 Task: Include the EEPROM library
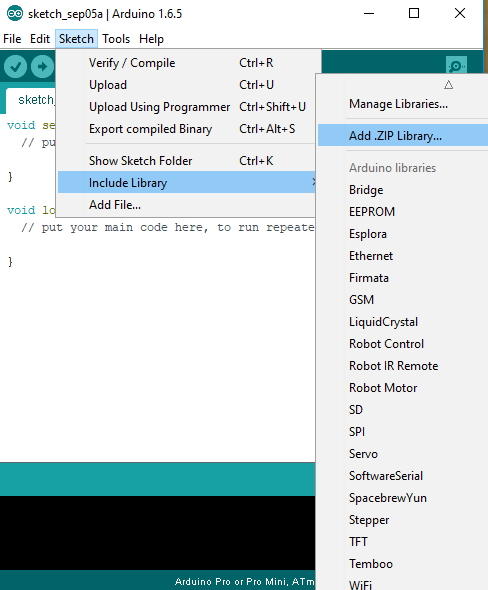[403, 212]
